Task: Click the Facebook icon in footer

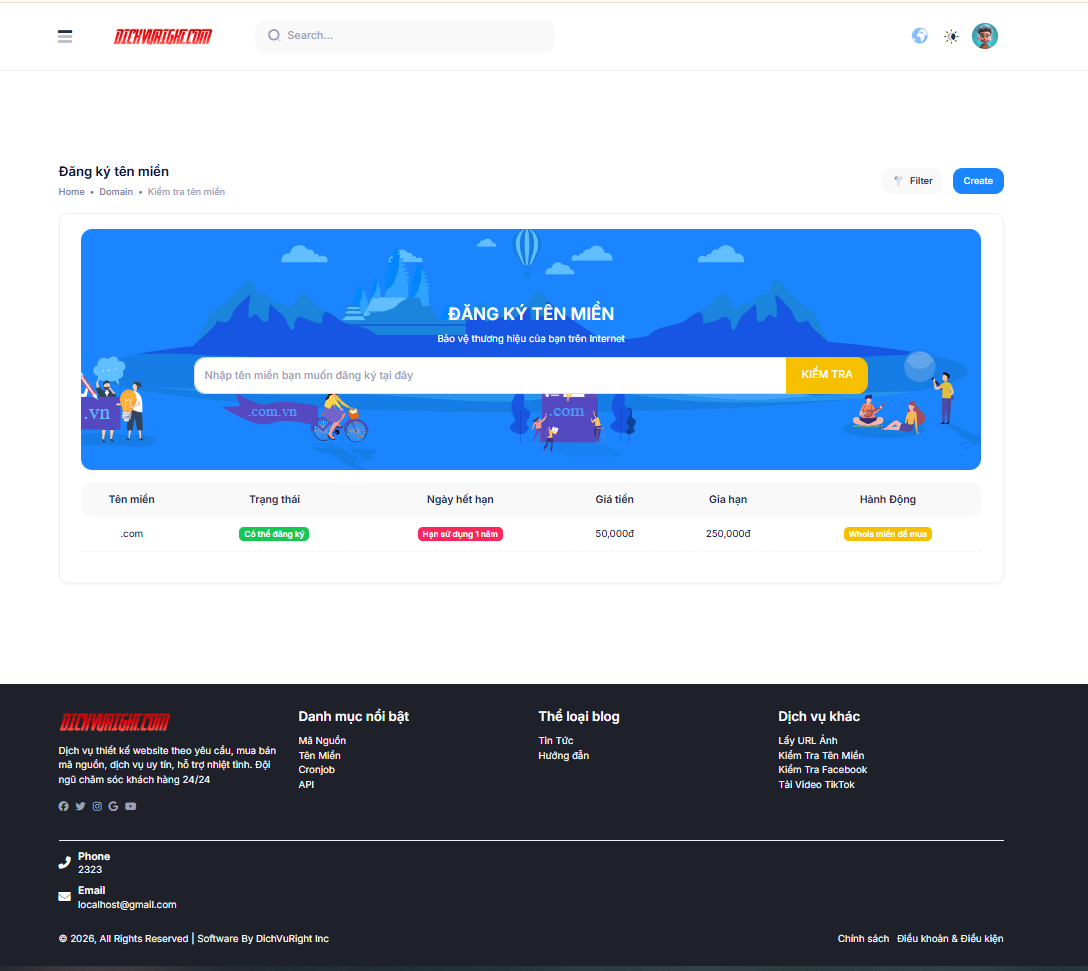Action: coord(64,806)
